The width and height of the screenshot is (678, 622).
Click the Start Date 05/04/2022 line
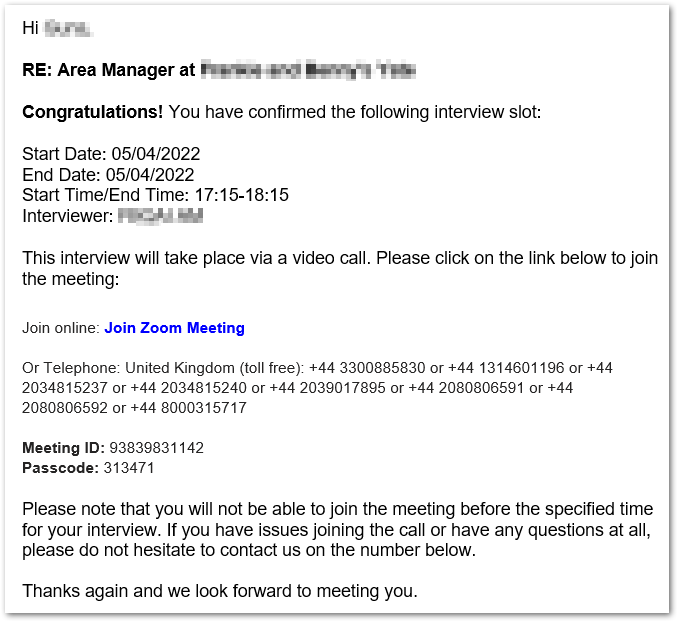coord(111,154)
